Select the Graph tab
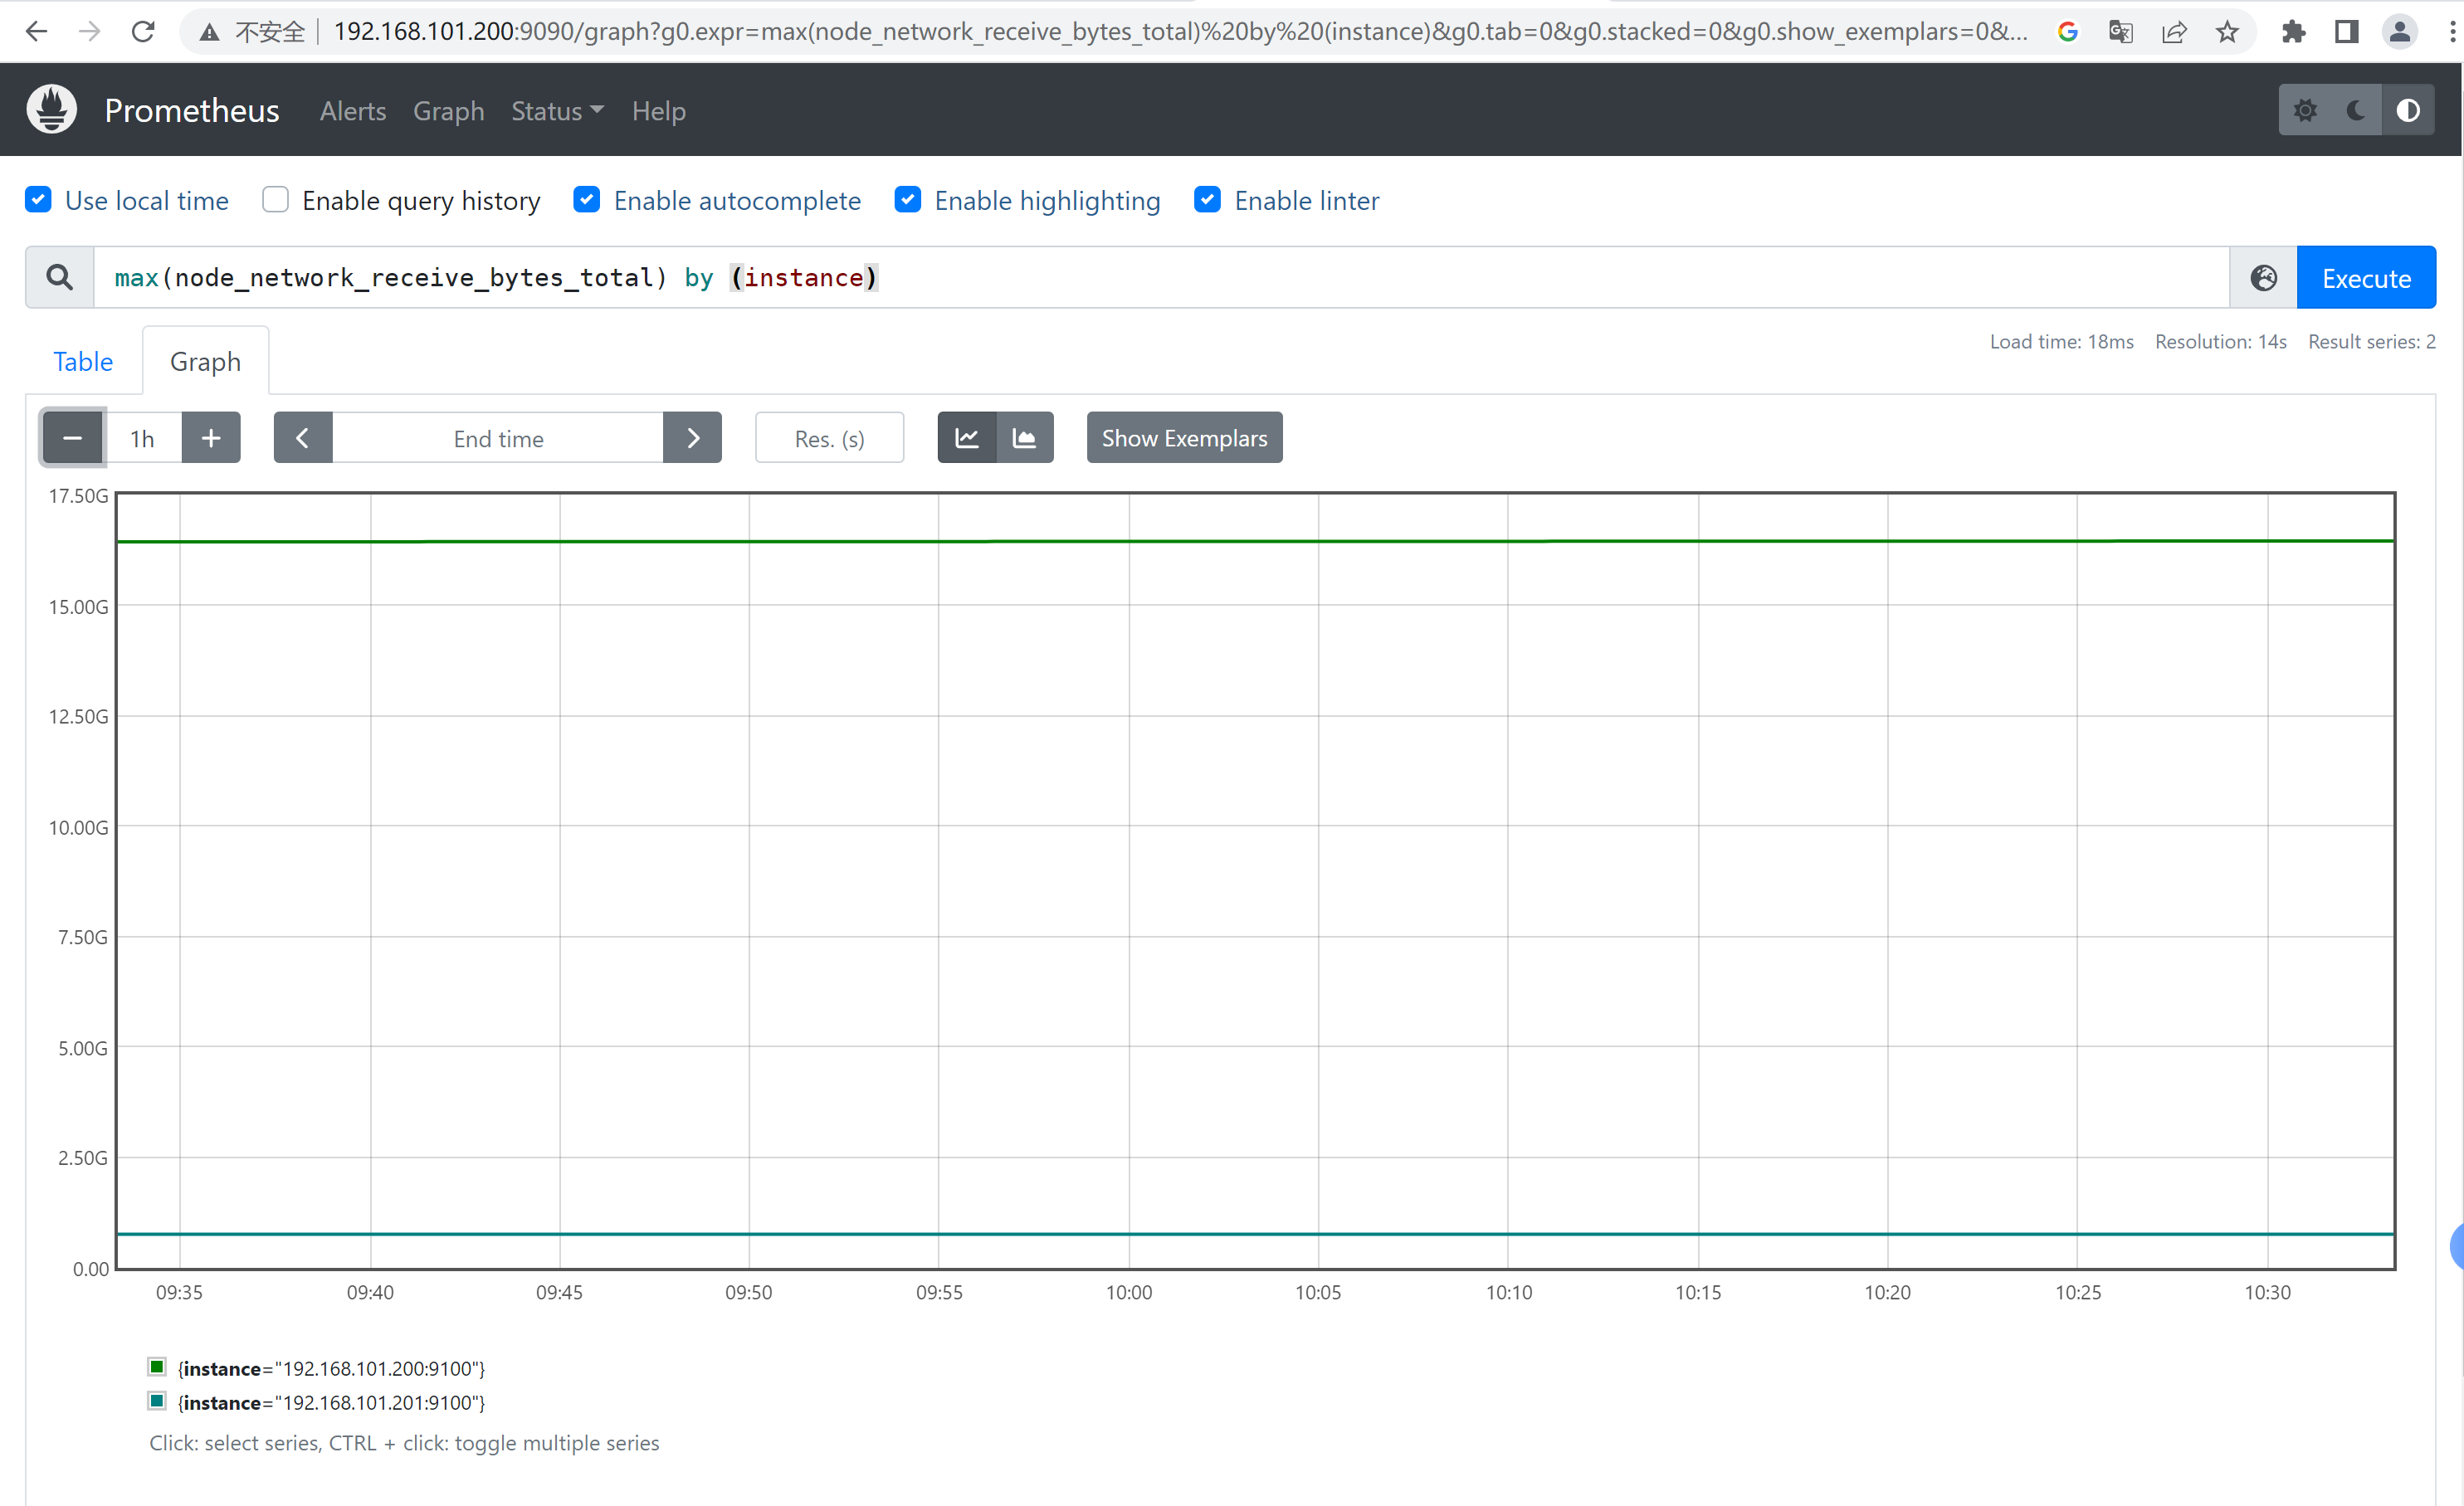 pos(205,361)
